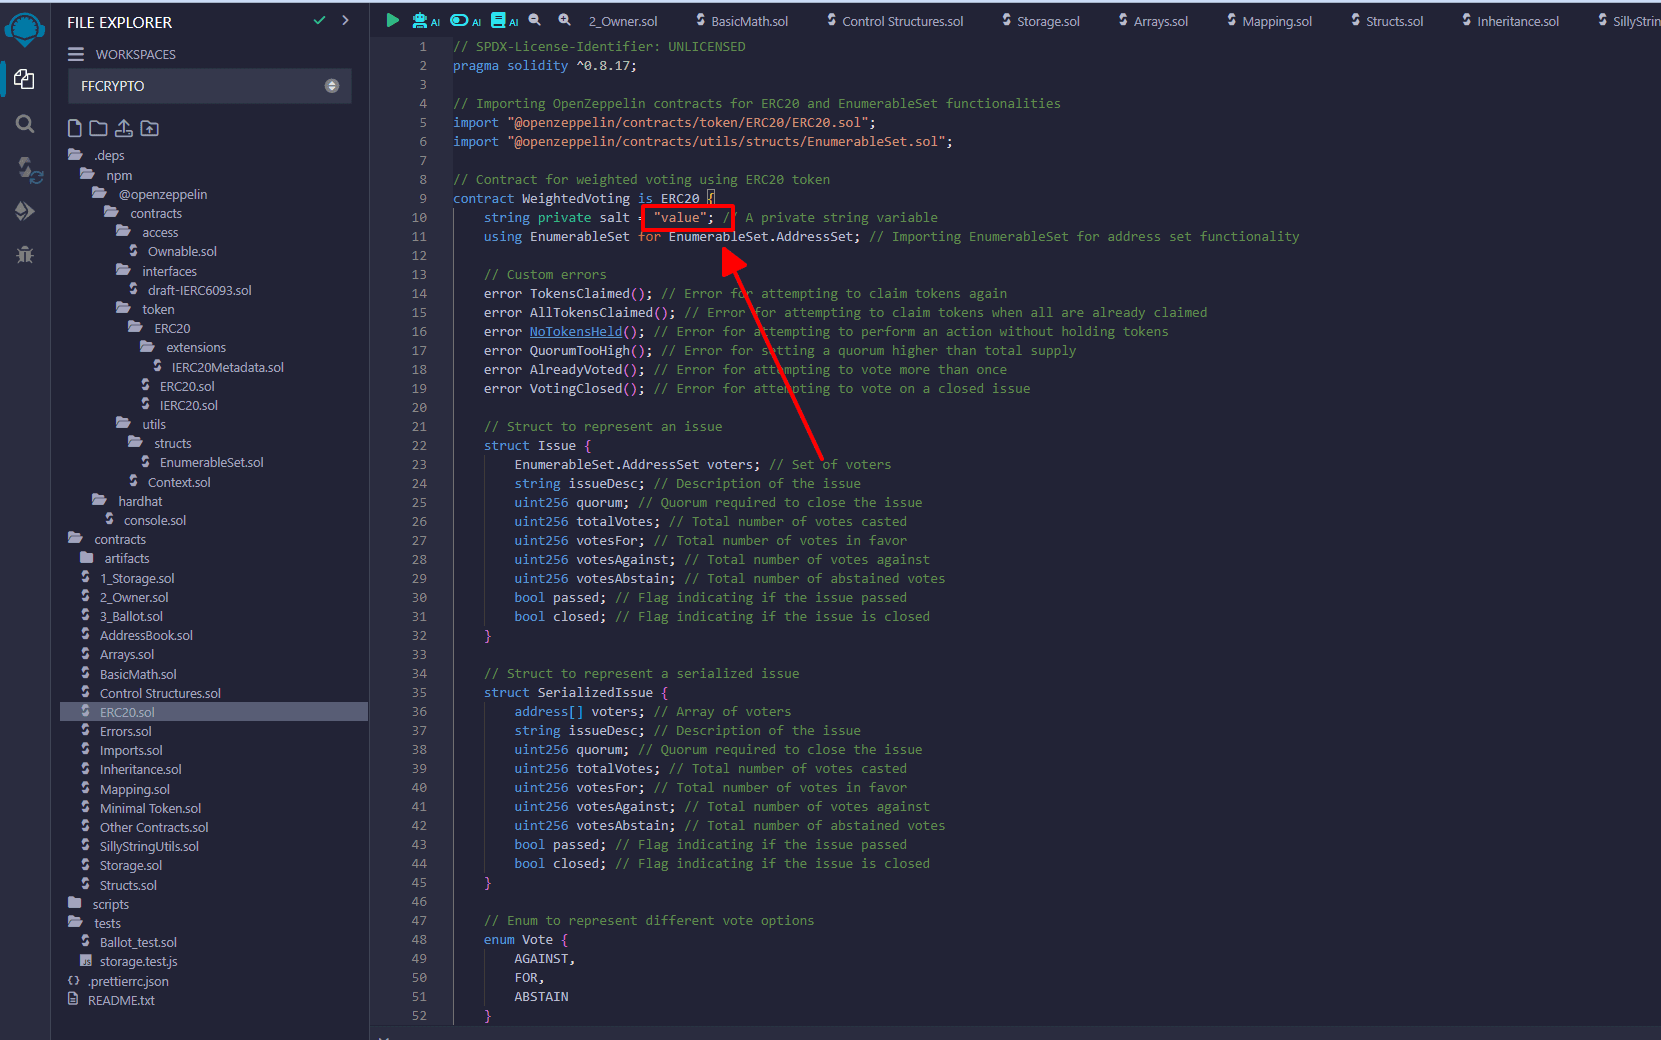Run the script with the green play button
The height and width of the screenshot is (1040, 1661).
pyautogui.click(x=392, y=20)
